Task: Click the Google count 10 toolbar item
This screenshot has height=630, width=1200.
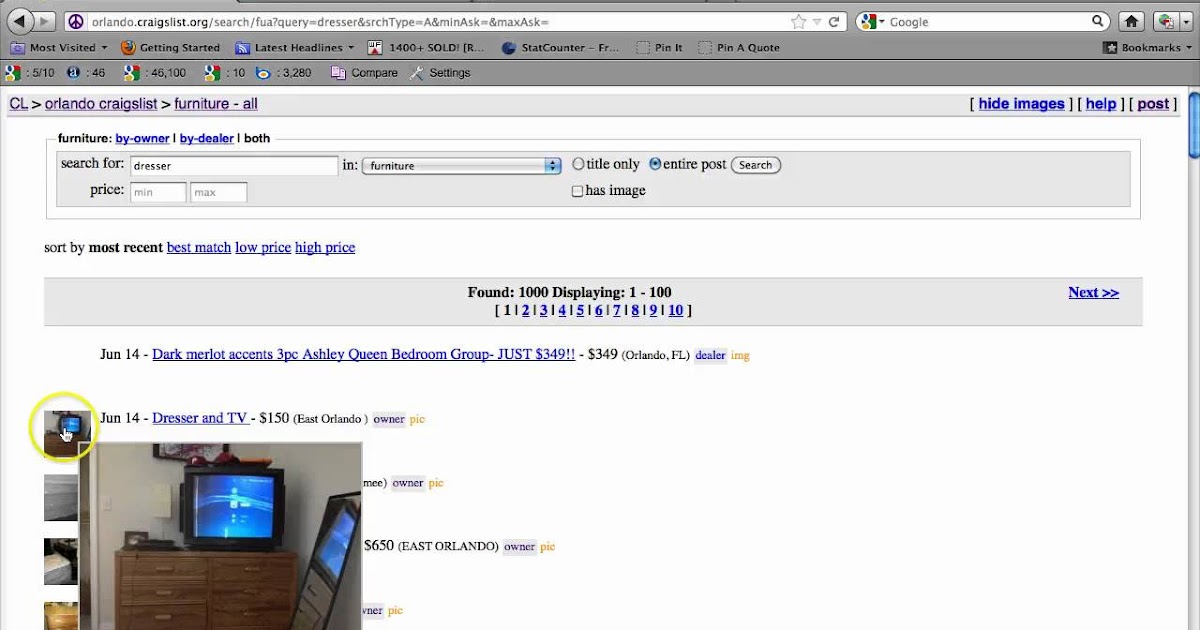Action: (x=225, y=73)
